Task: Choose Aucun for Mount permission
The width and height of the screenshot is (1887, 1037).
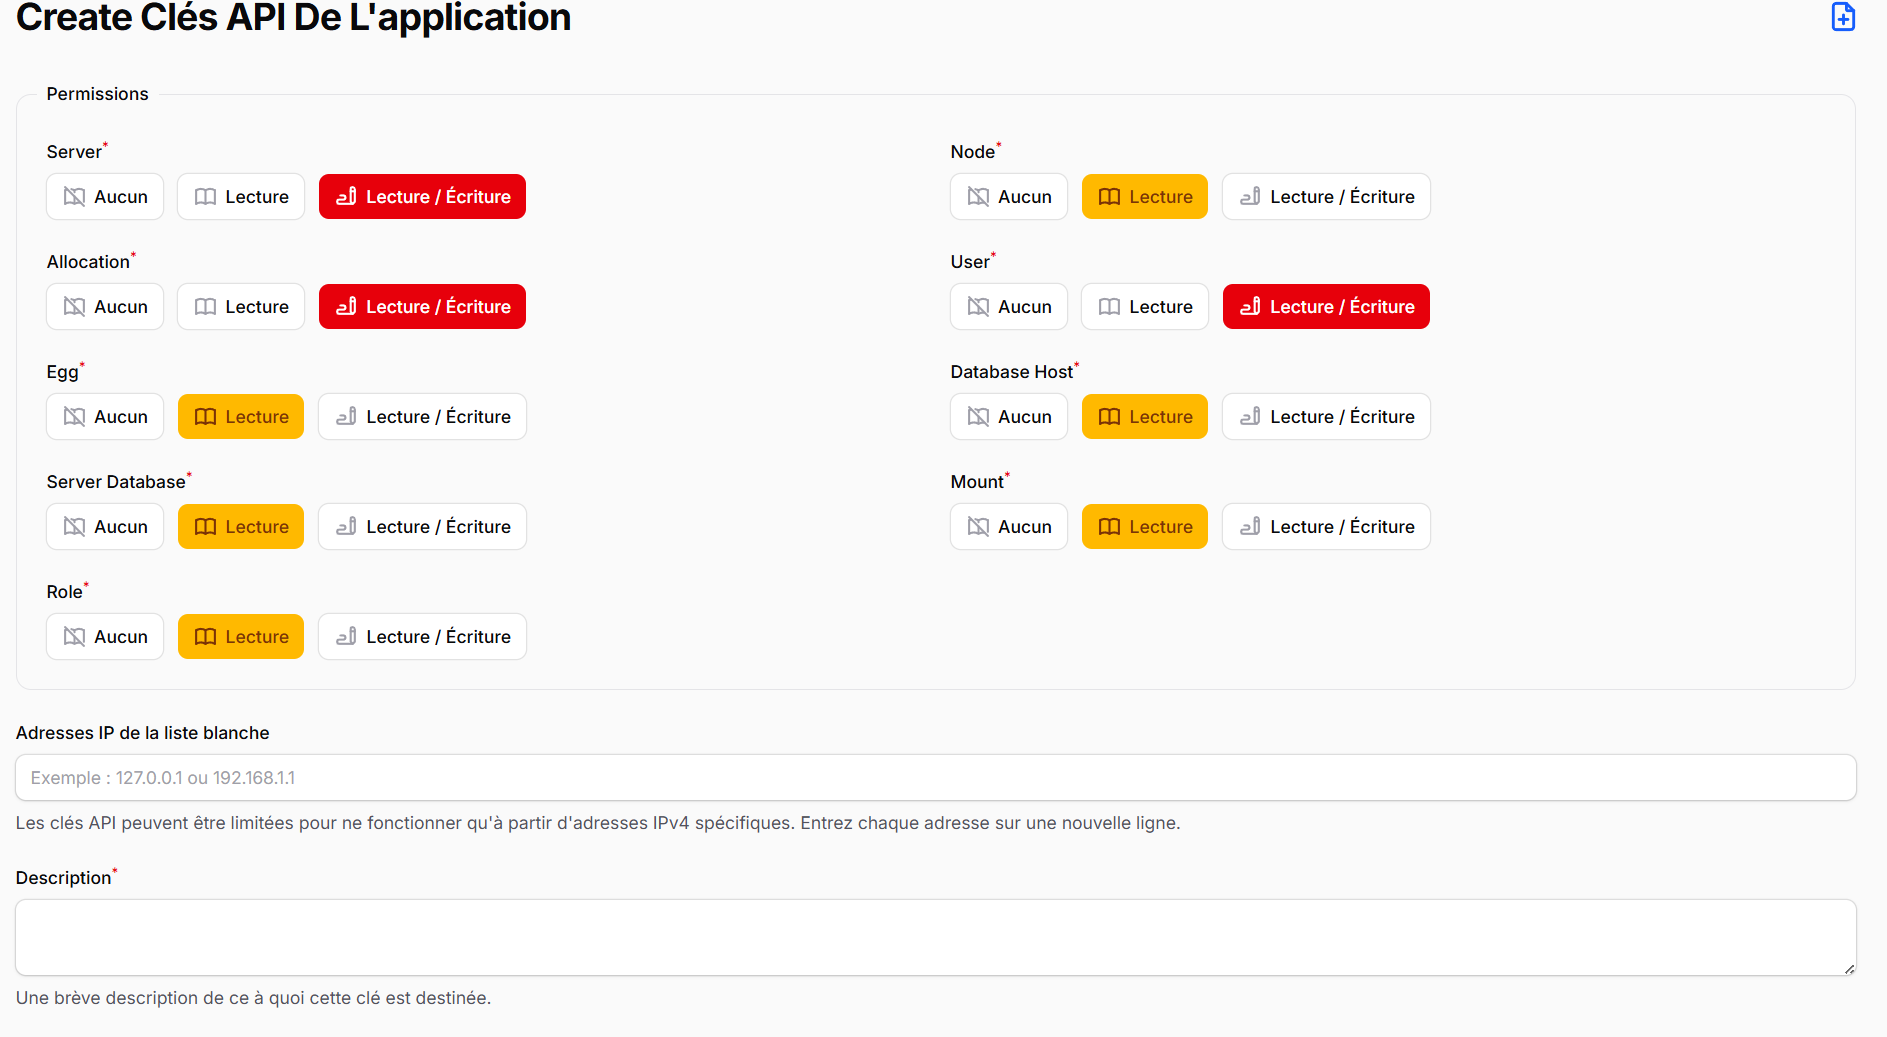Action: [x=1008, y=526]
